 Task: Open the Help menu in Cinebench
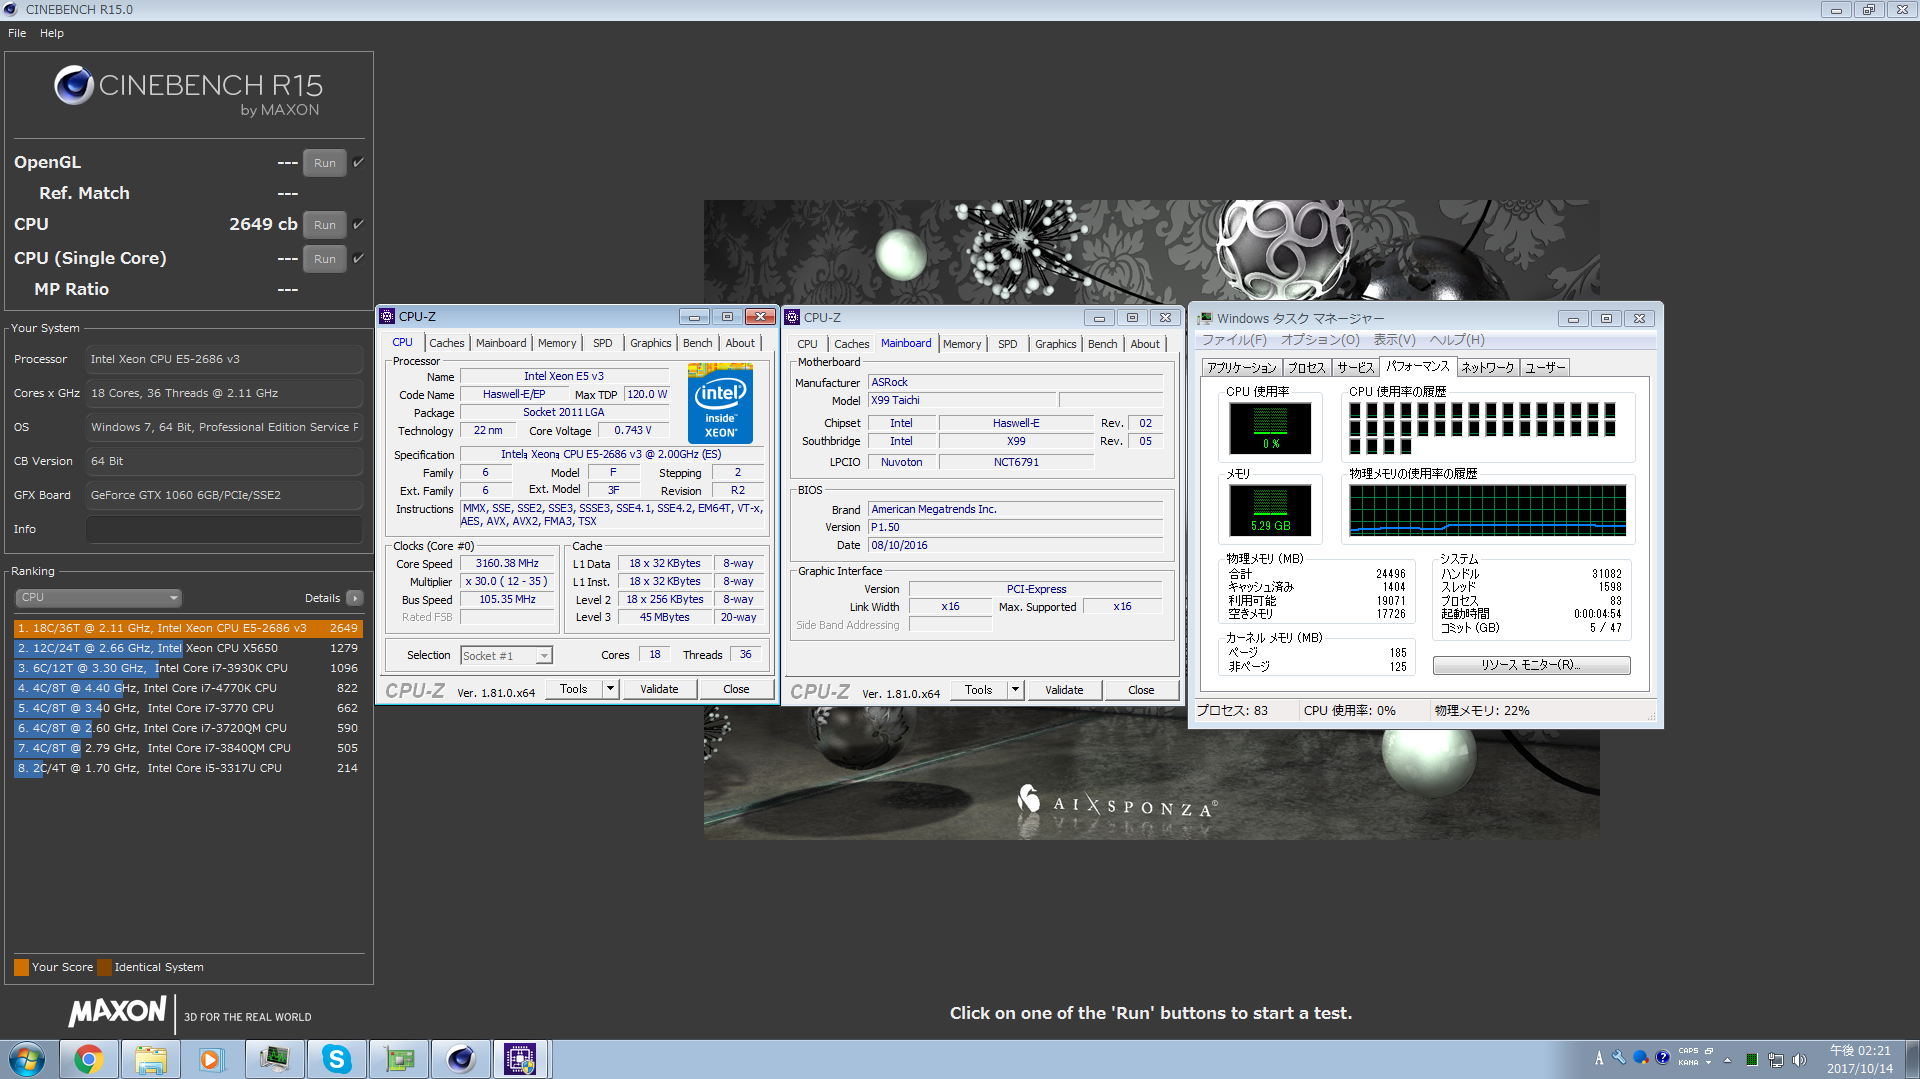[52, 33]
